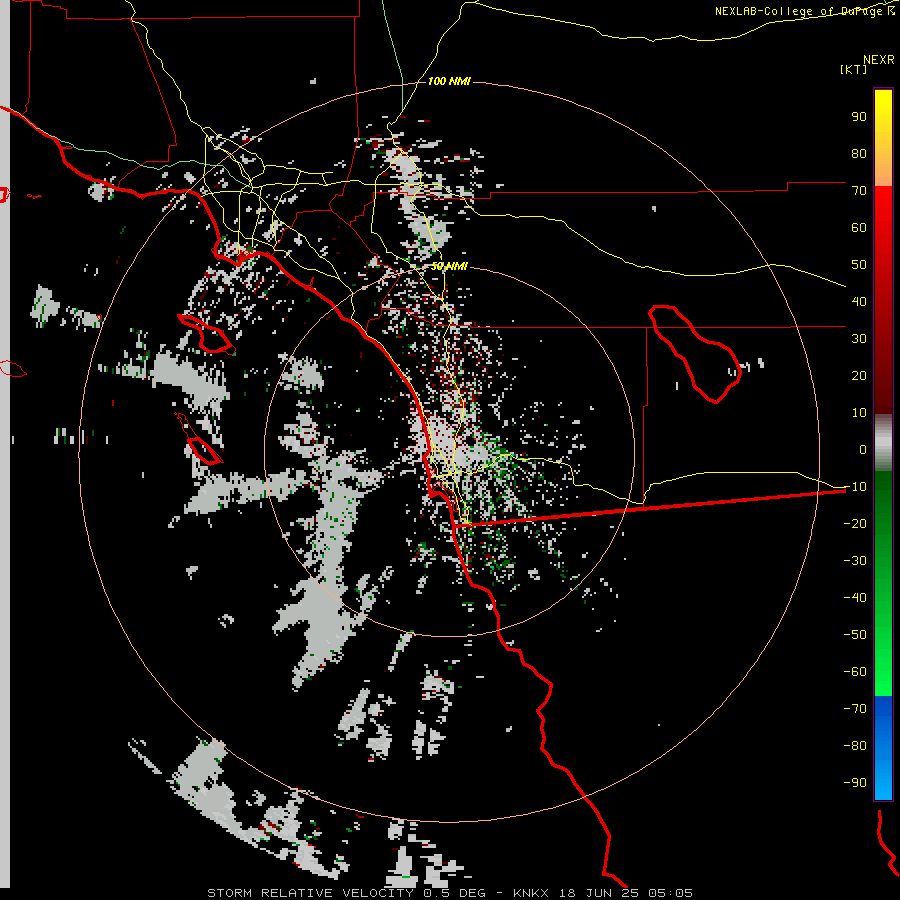Click the positive 40 value on the velocity scale

859,301
